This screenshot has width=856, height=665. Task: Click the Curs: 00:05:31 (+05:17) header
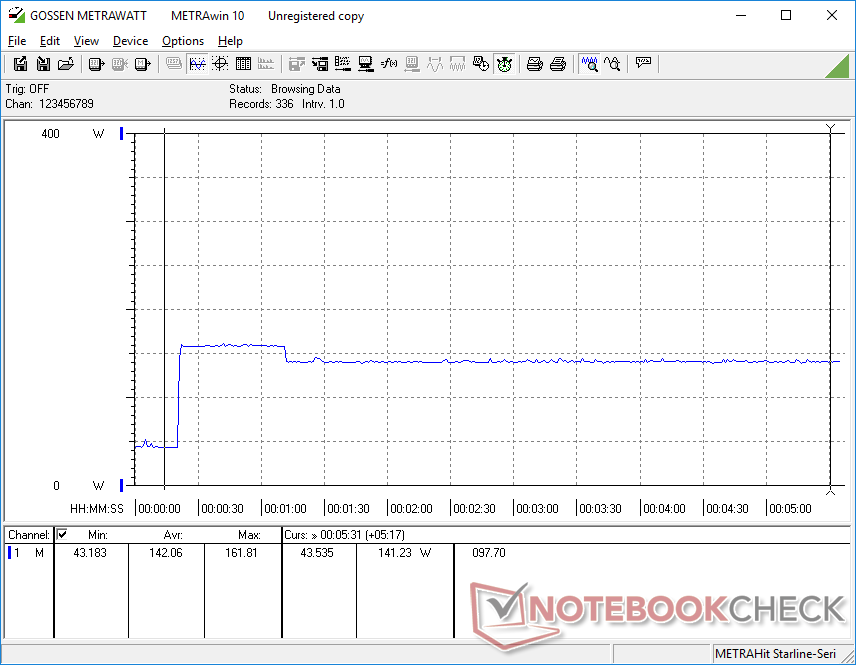(x=344, y=535)
